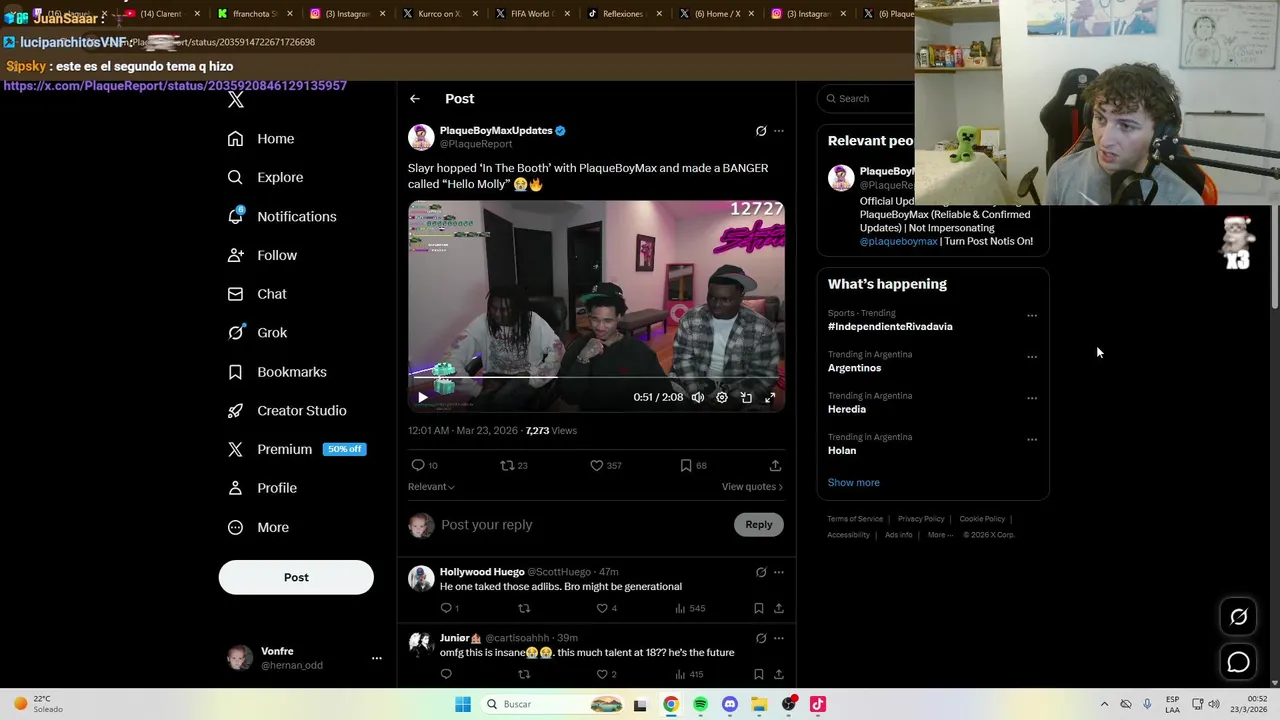Share Hollywood Huego's reply
1280x720 pixels.
(778, 608)
